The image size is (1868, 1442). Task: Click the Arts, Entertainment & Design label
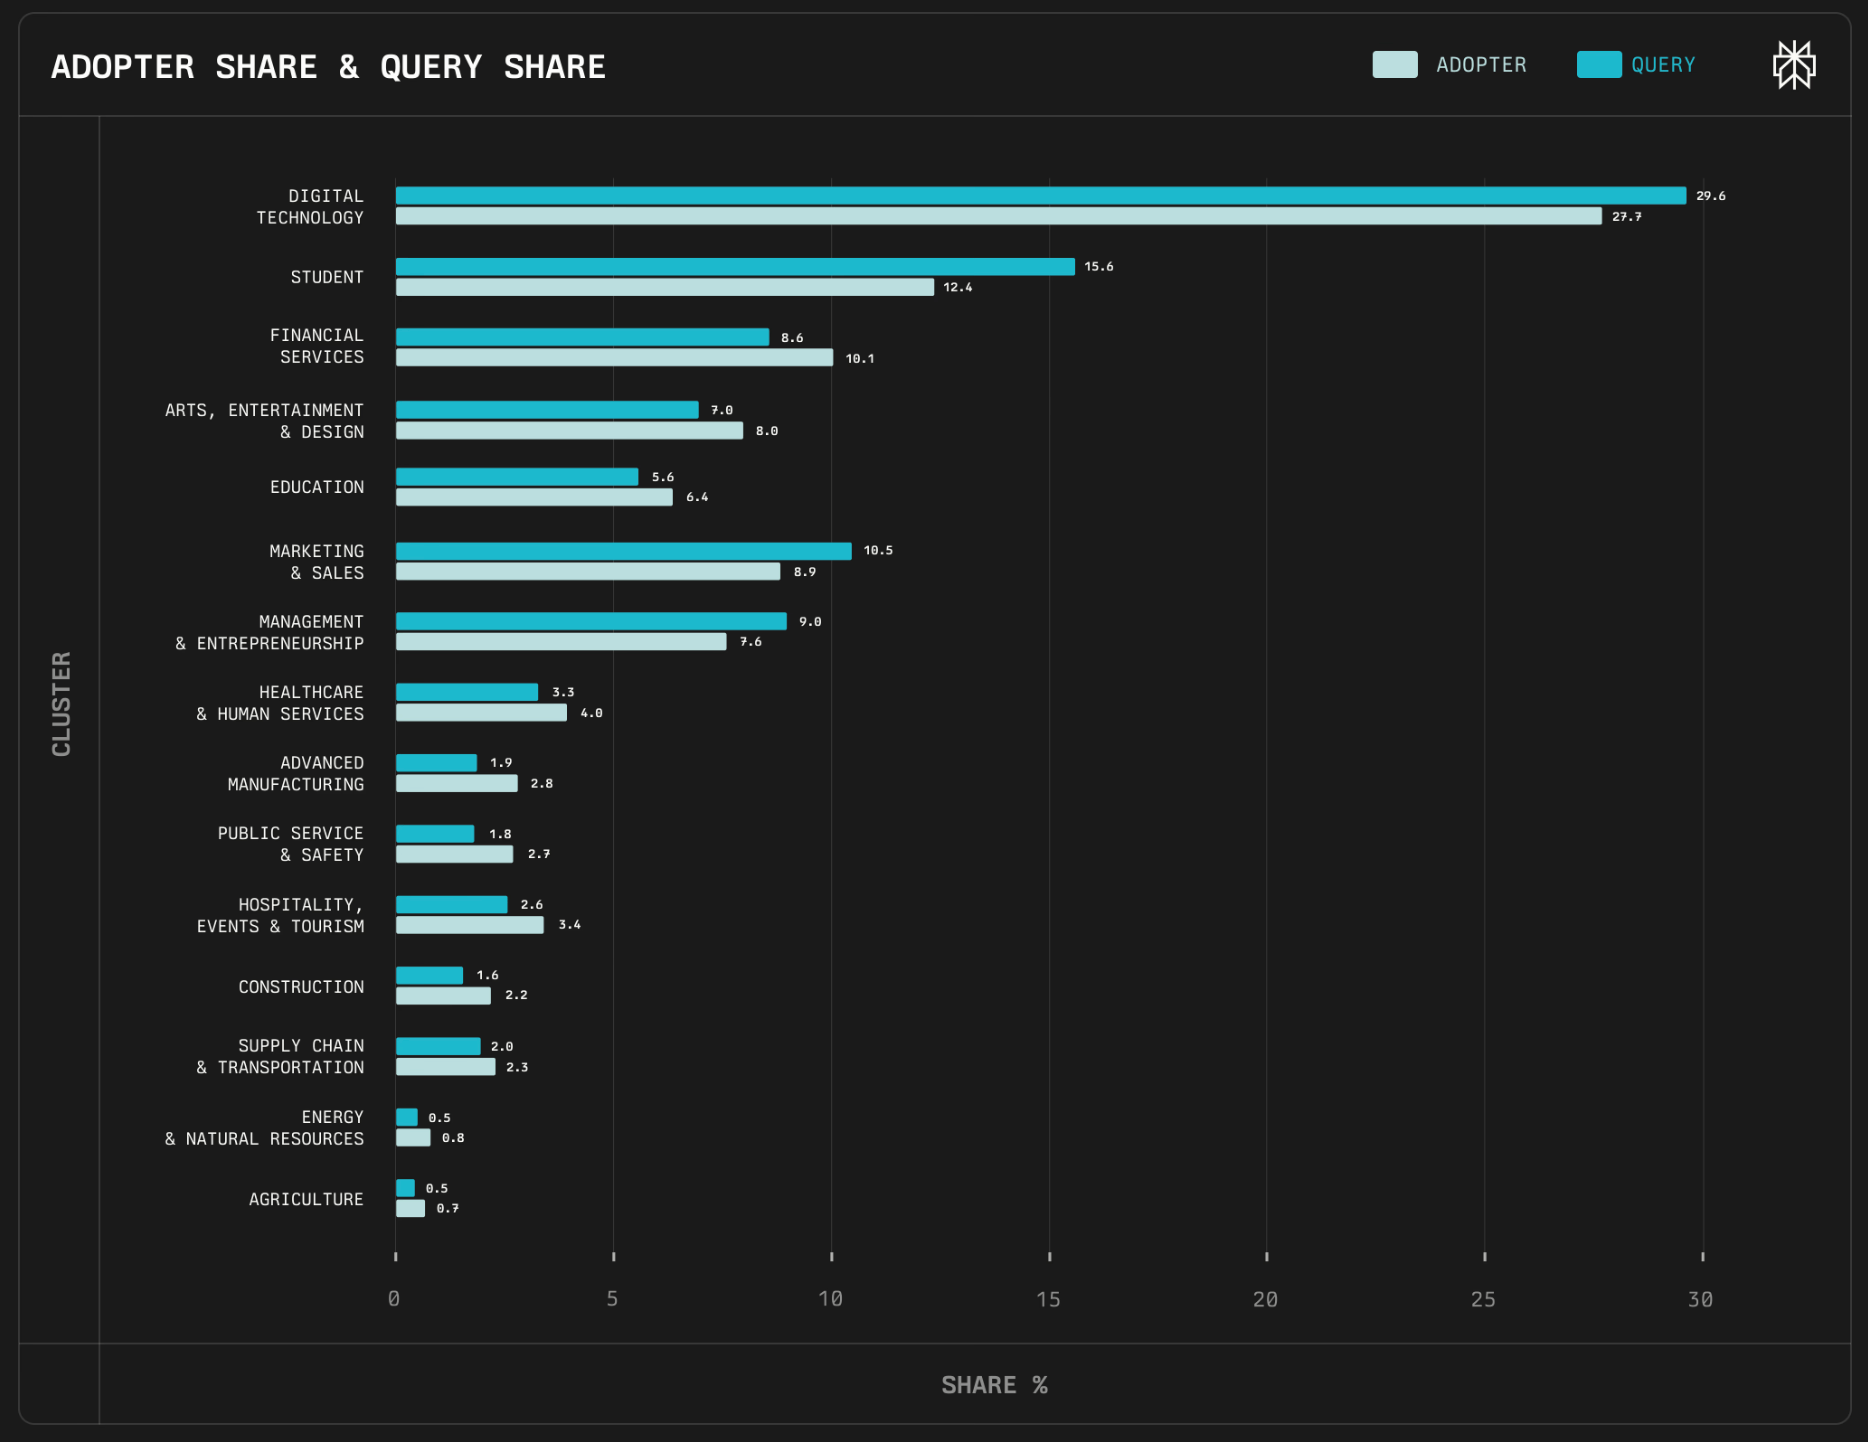[x=265, y=421]
